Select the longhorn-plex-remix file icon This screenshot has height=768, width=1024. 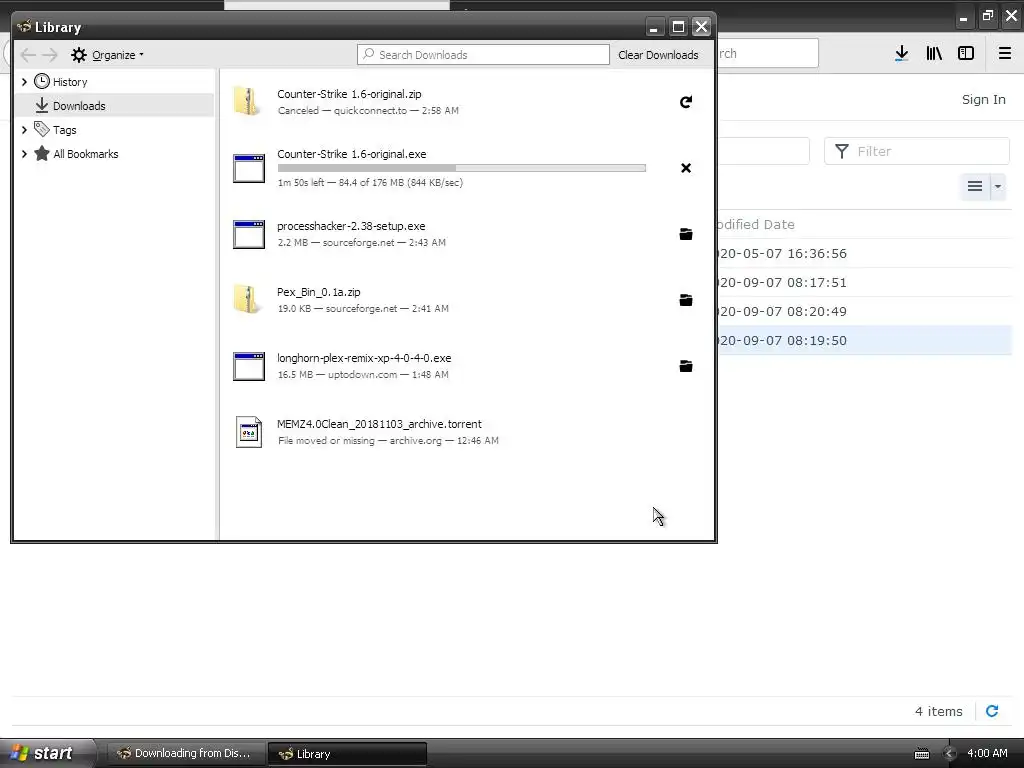tap(249, 366)
